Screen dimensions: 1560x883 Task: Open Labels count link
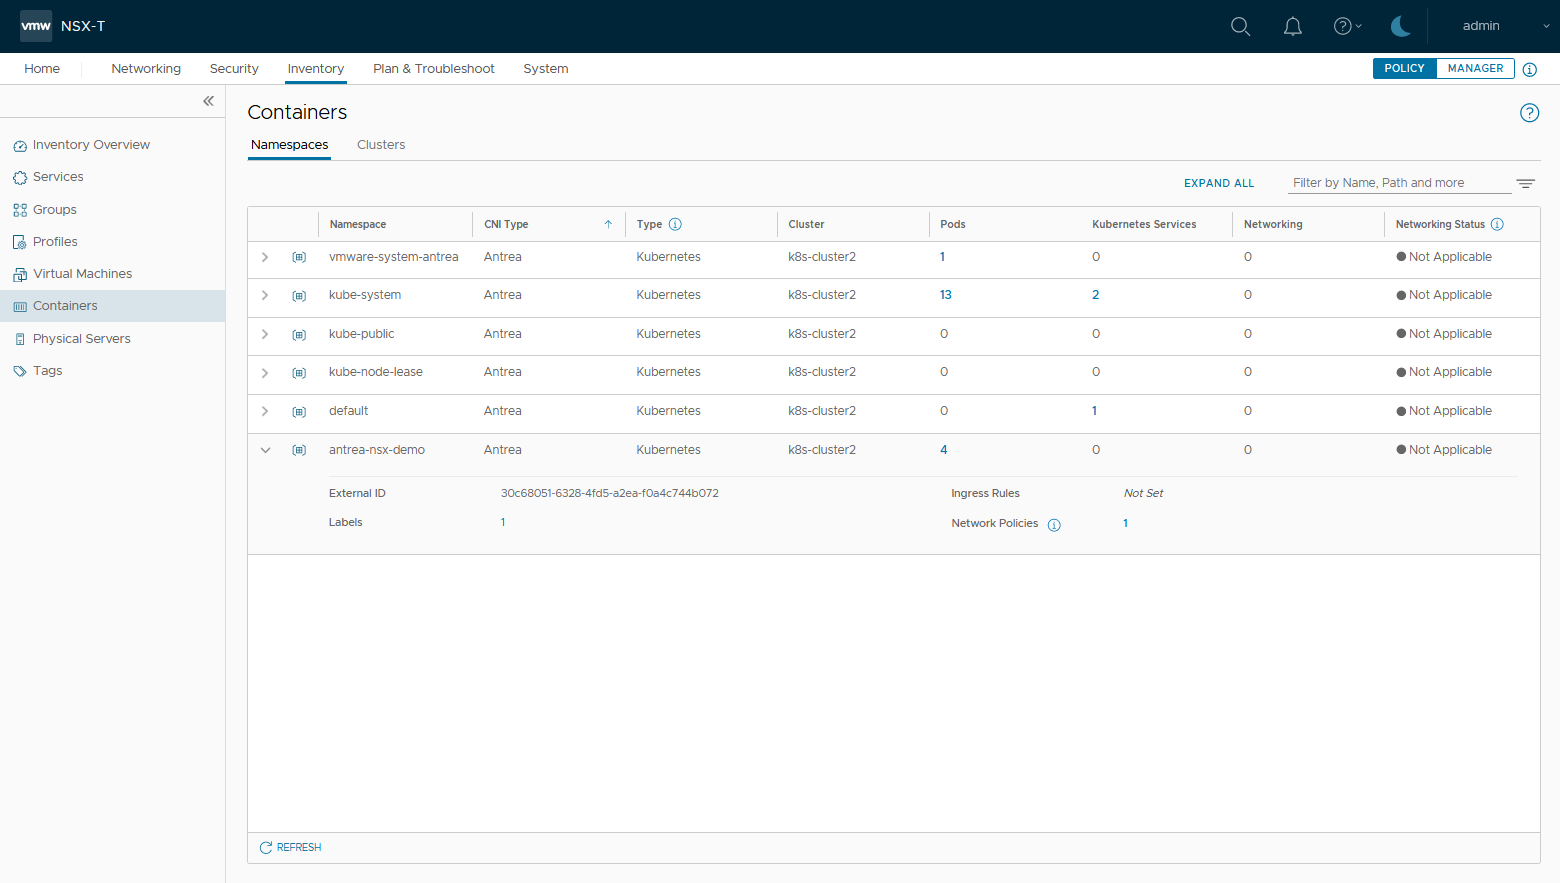point(503,522)
